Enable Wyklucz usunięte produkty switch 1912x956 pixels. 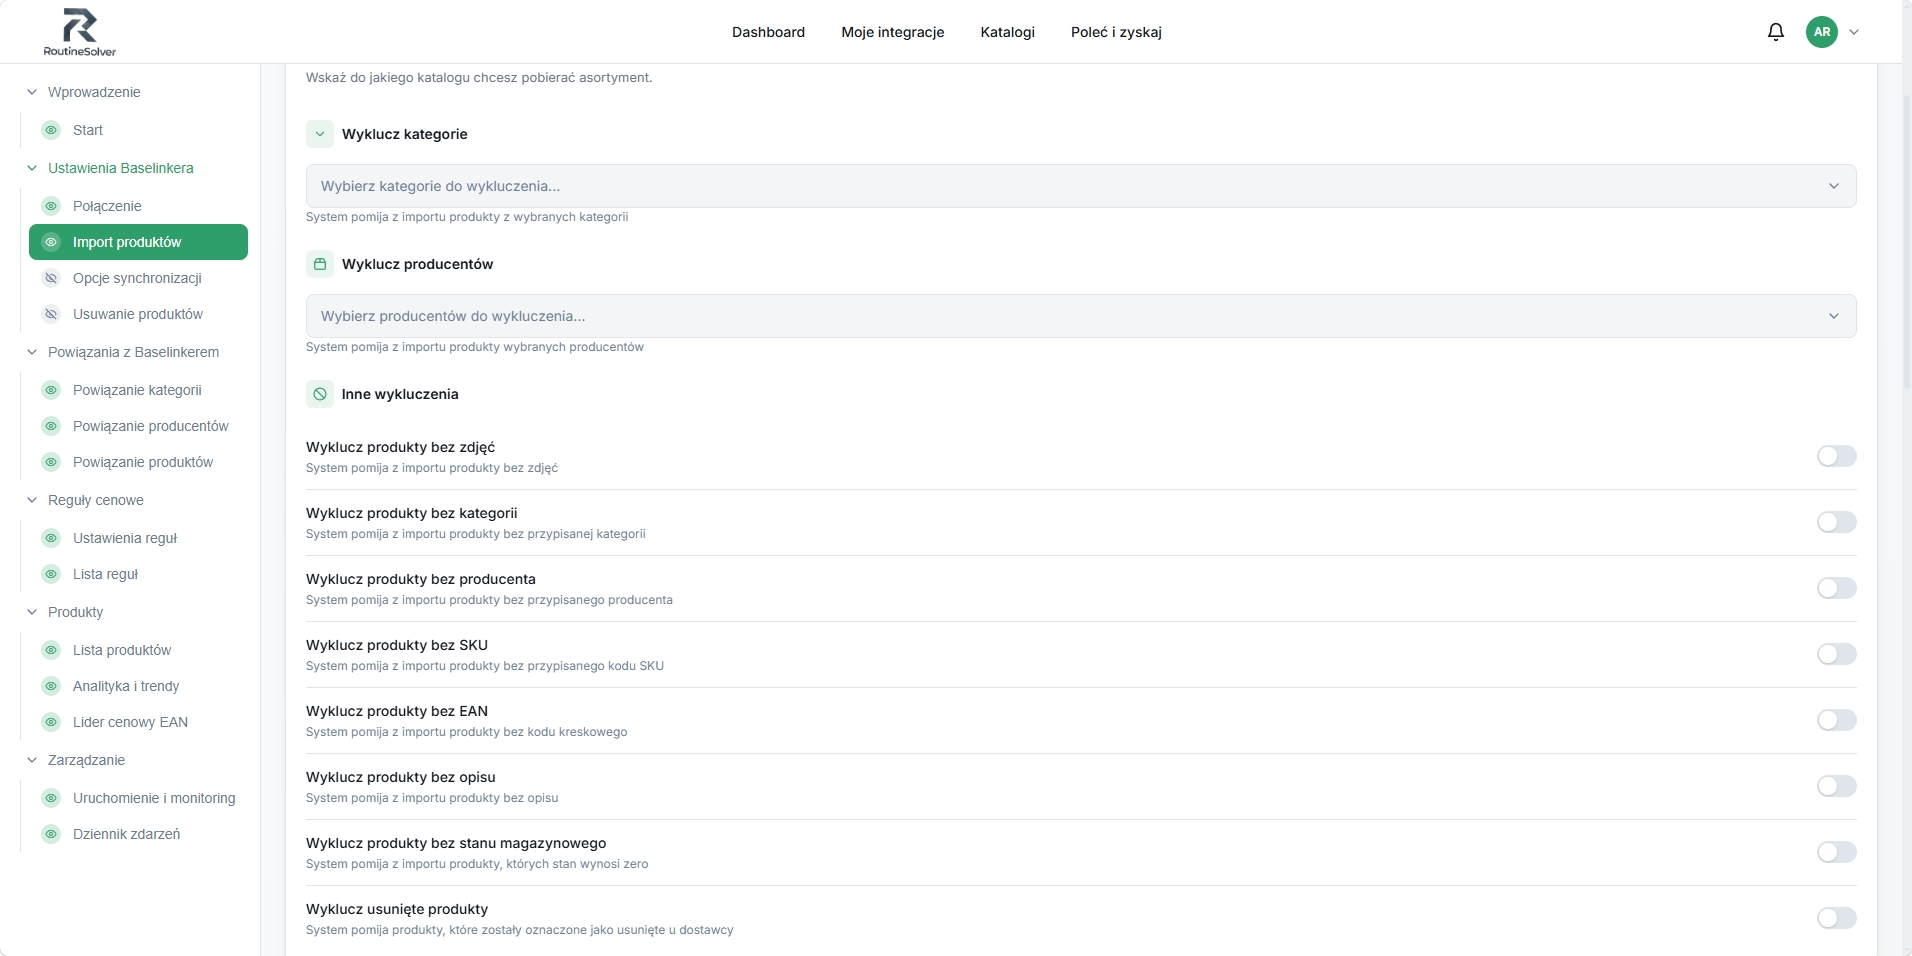click(x=1836, y=918)
